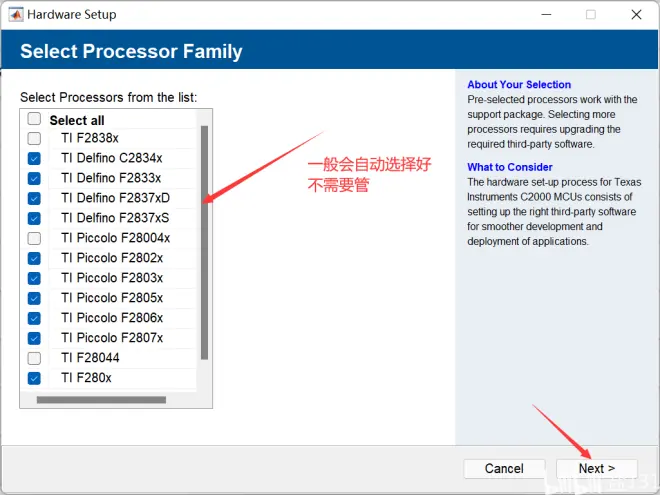Screen dimensions: 660x495
Task: Click the 'Select all' label text
Action: [77, 120]
